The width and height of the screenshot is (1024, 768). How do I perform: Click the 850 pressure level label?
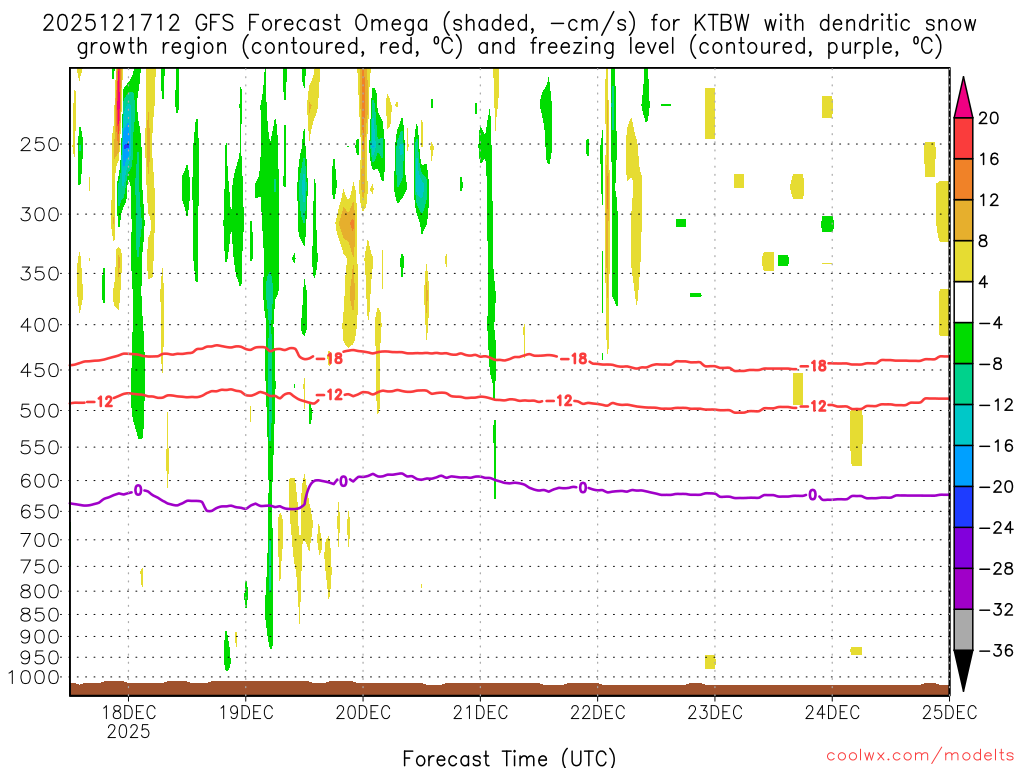pos(40,615)
